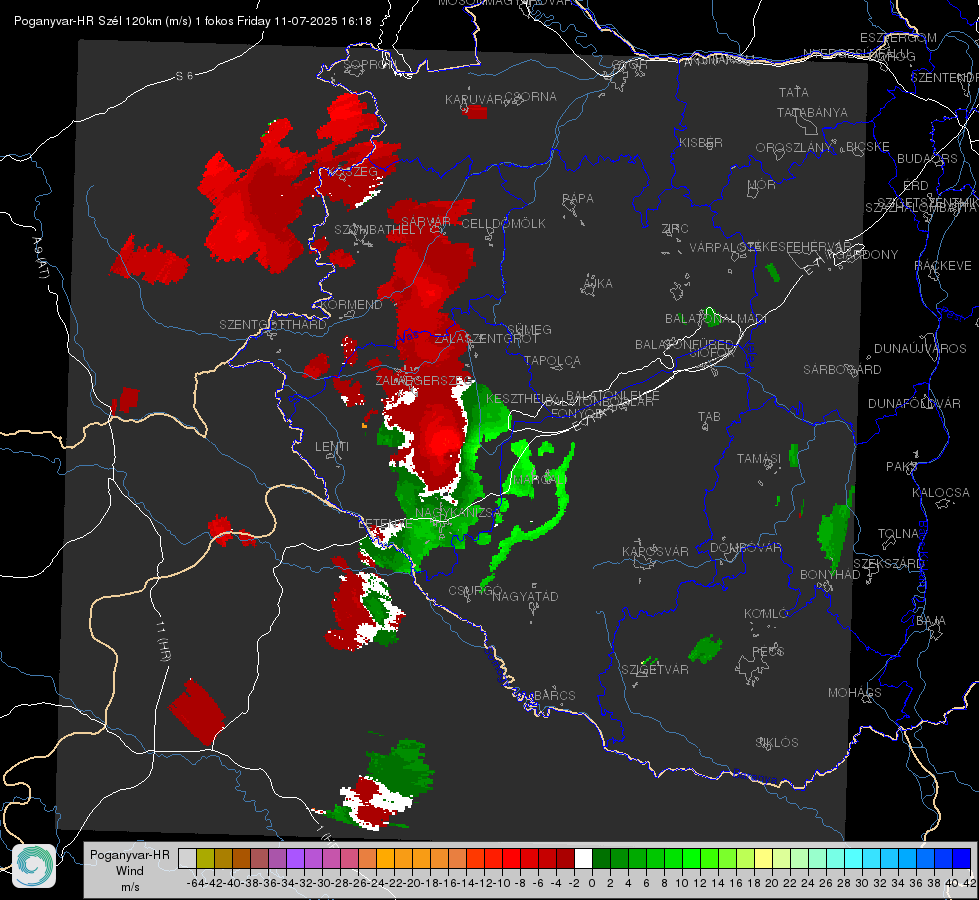Click the AJKA city label
This screenshot has height=900, width=979.
598,284
